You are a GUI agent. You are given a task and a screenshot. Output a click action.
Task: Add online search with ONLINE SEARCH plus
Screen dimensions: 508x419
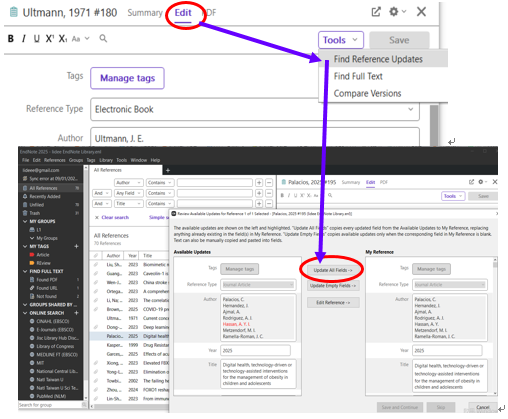click(x=76, y=313)
